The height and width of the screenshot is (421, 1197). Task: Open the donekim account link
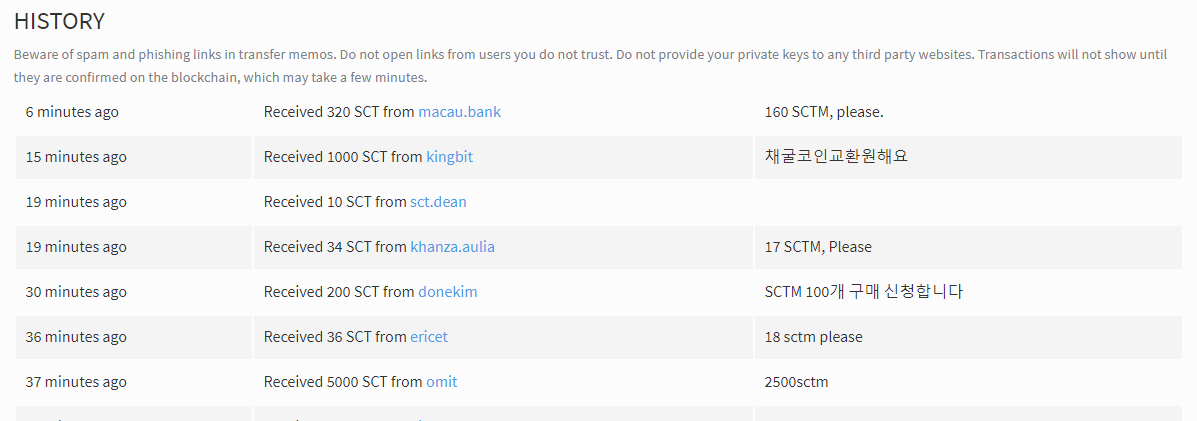click(x=448, y=292)
